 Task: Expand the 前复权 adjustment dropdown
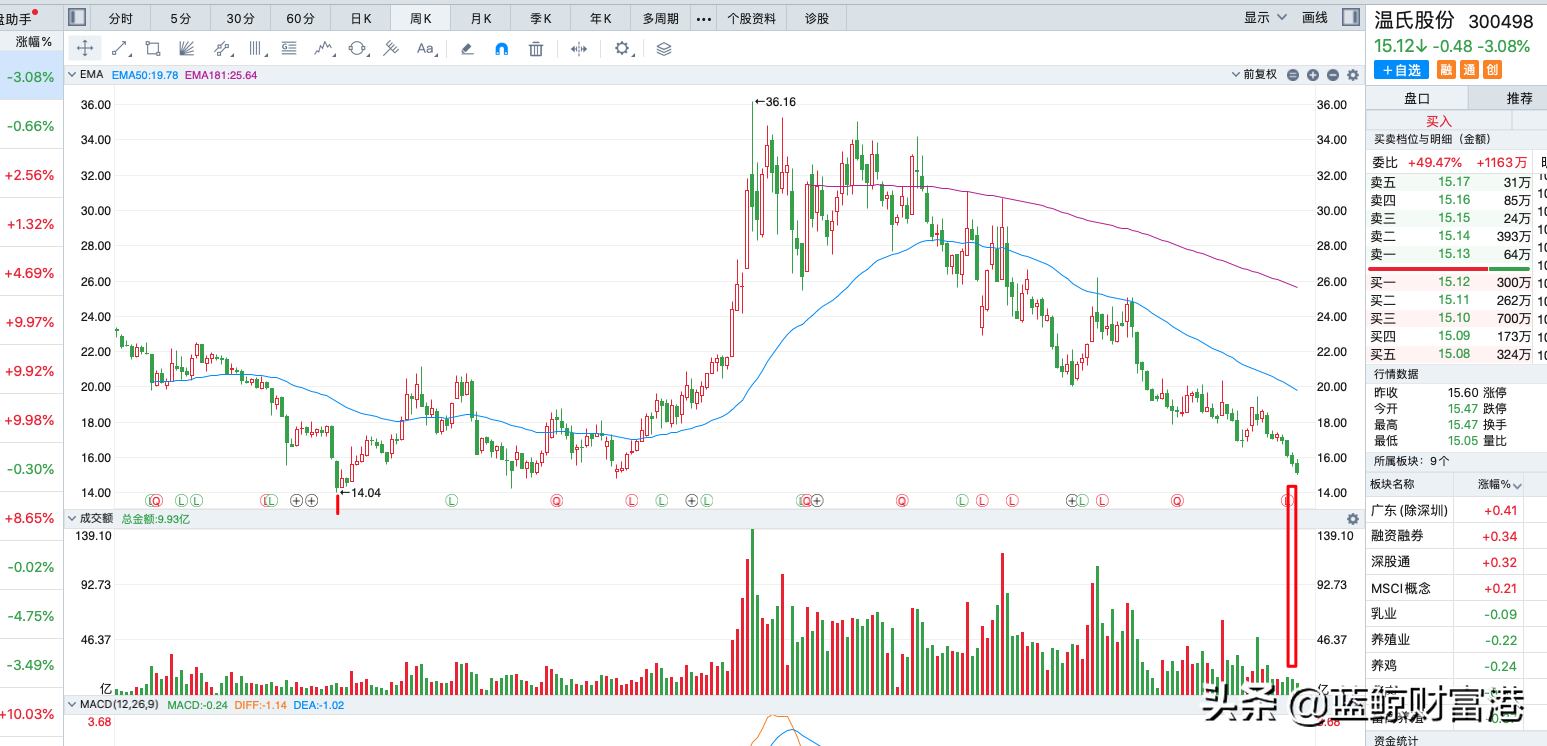[1255, 75]
